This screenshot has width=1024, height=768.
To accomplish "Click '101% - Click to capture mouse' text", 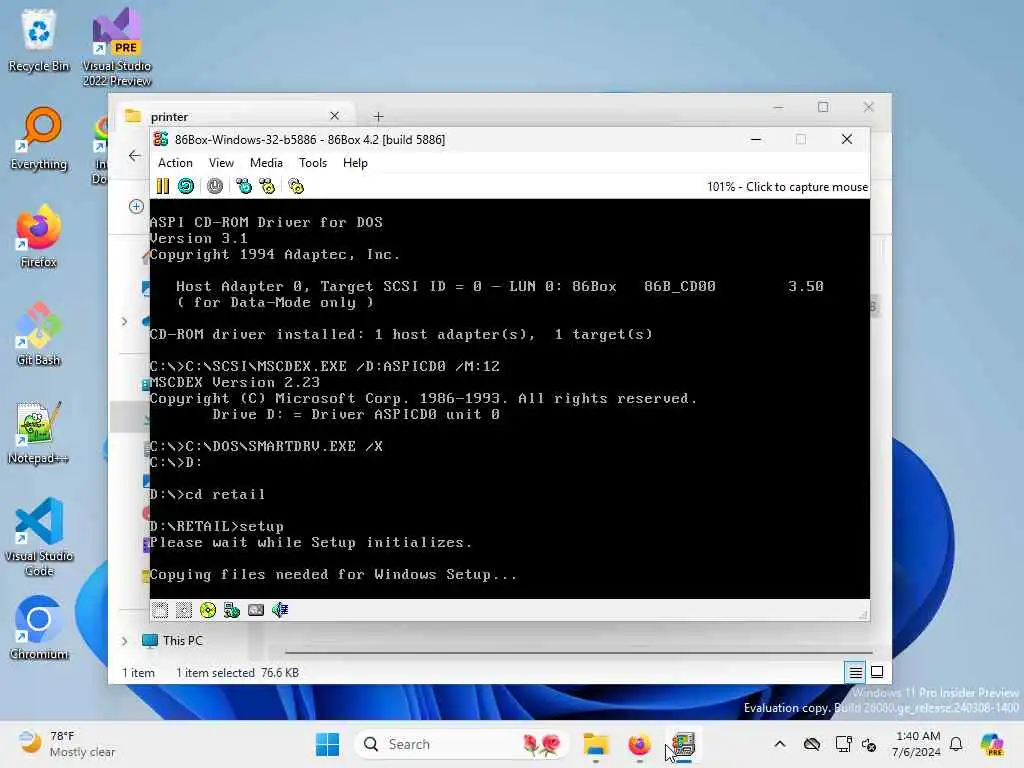I will 787,187.
